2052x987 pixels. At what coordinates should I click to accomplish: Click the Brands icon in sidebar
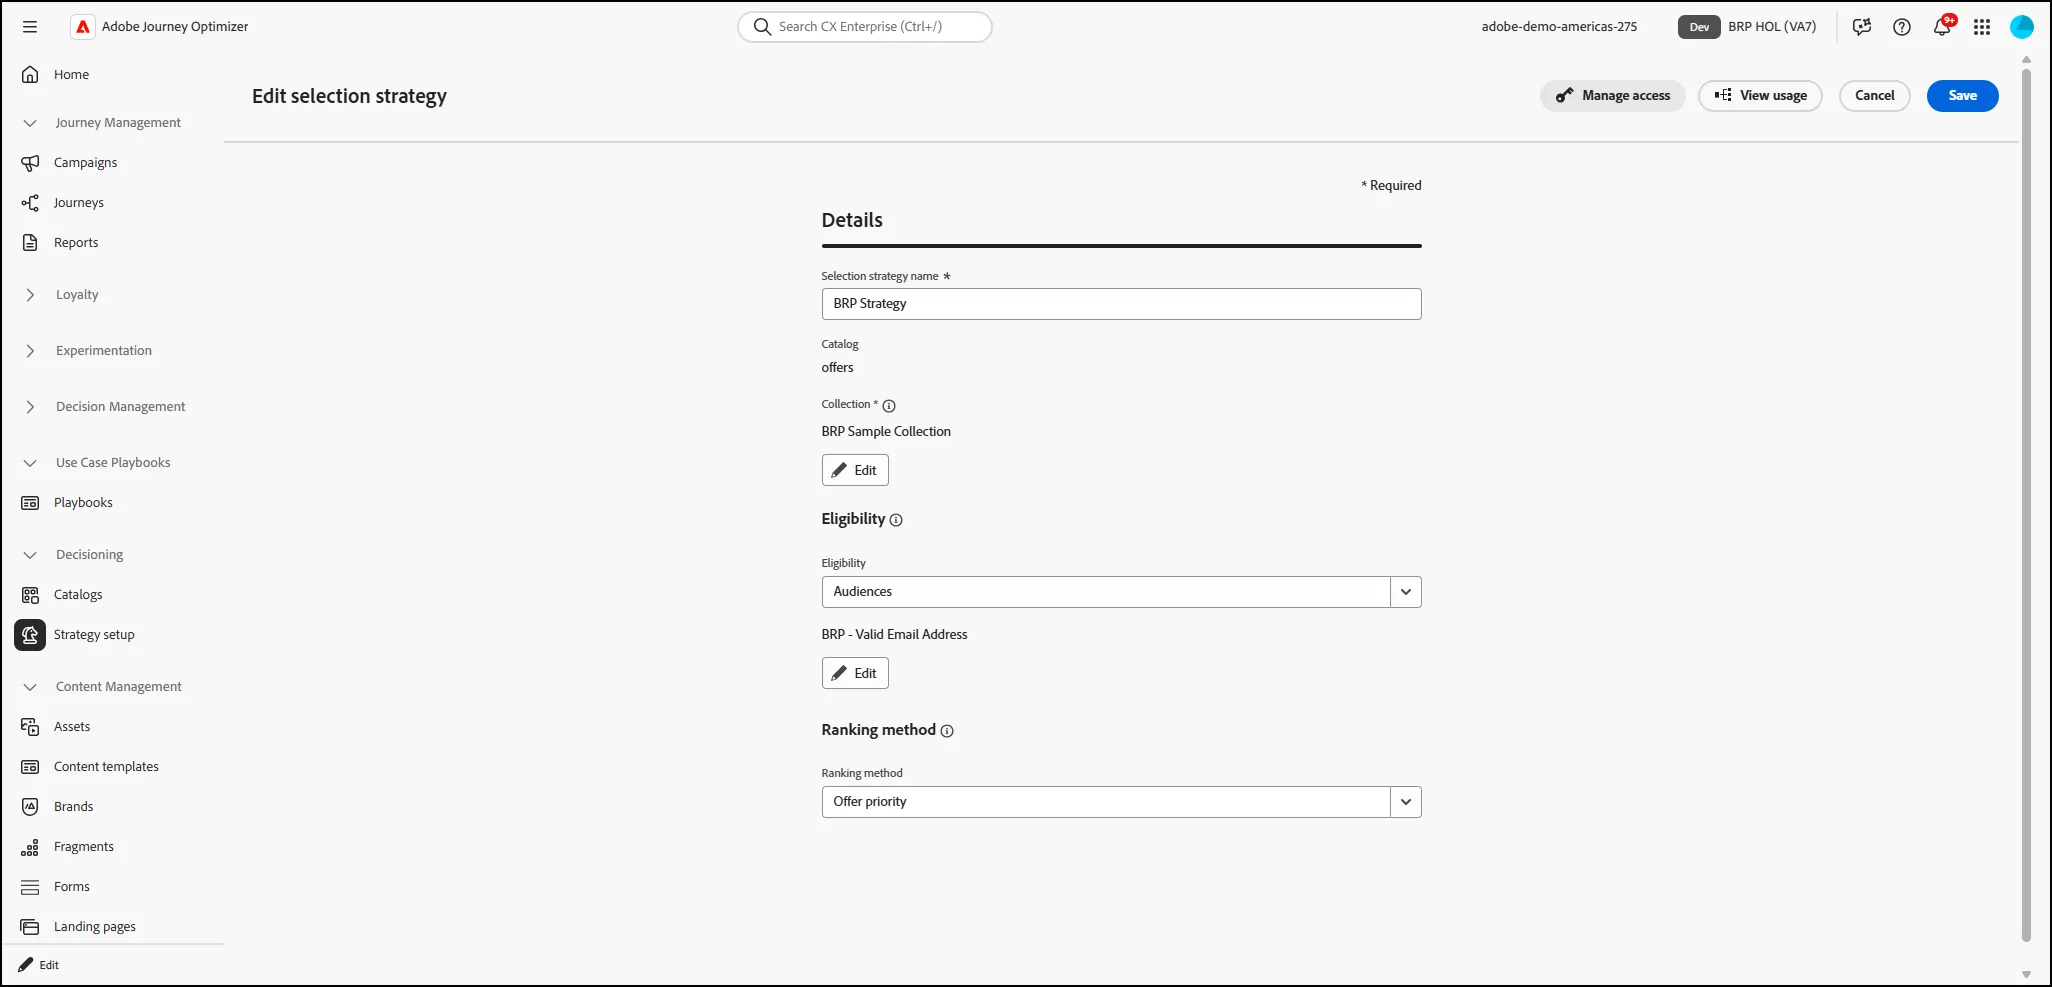(30, 807)
